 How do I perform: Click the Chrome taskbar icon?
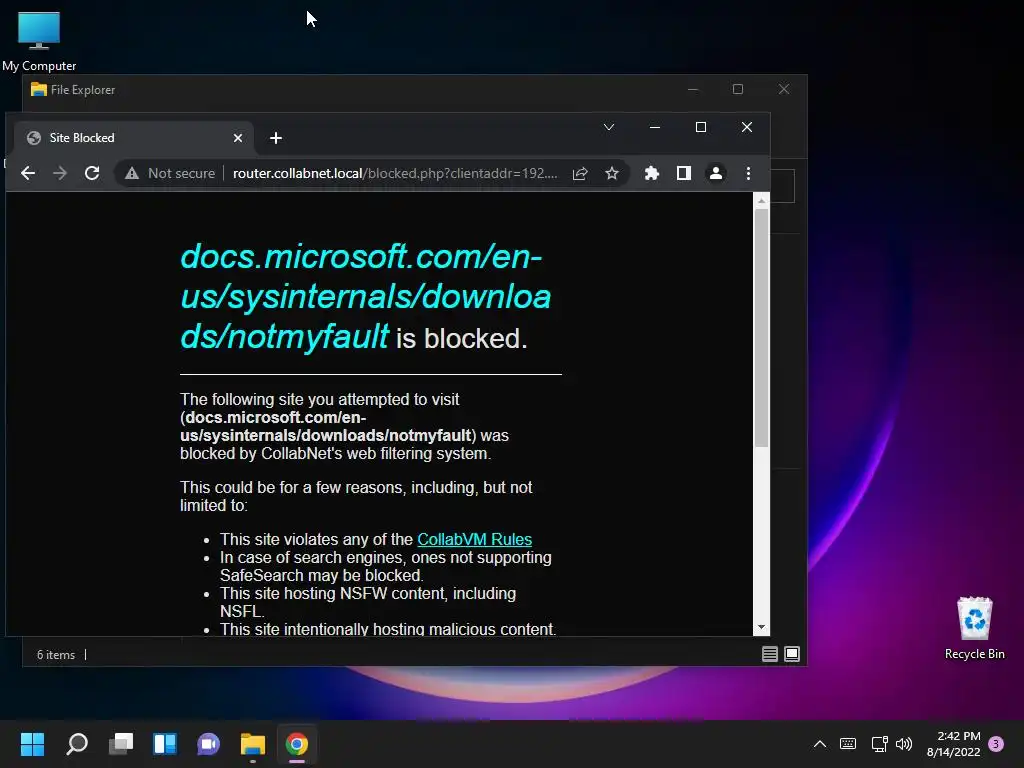[x=296, y=744]
